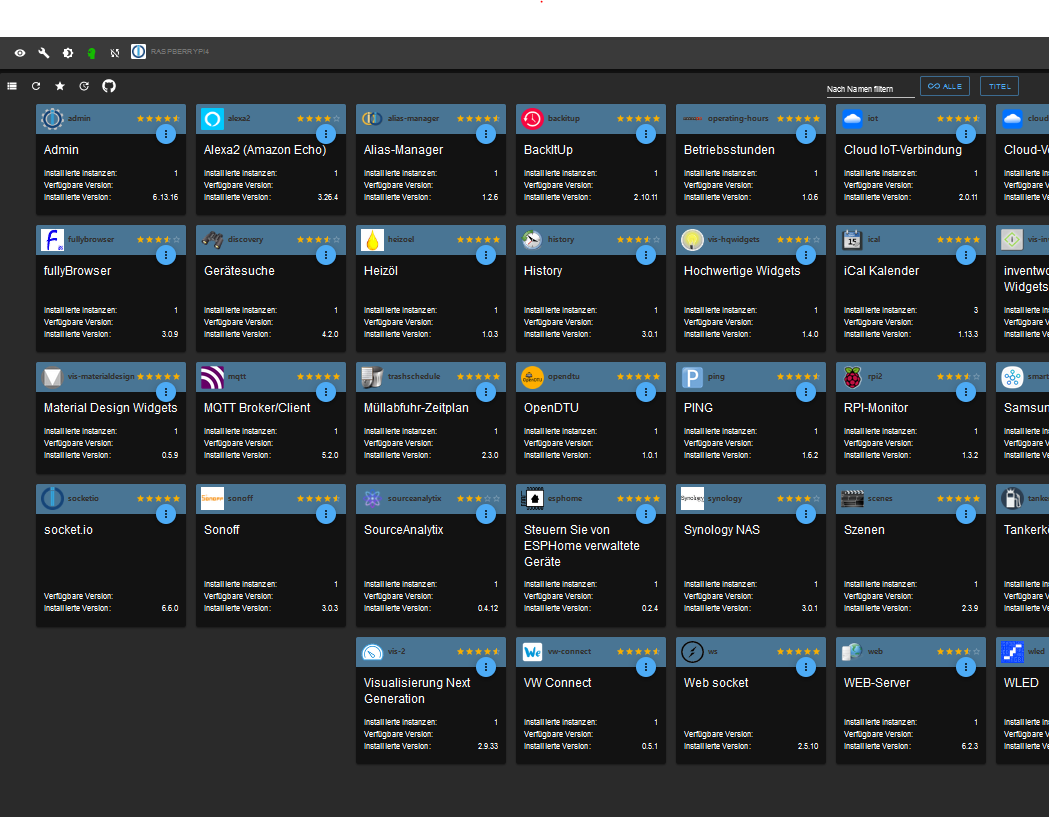Image resolution: width=1049 pixels, height=817 pixels.
Task: Open the three-dot menu on the Admin card
Action: click(x=166, y=134)
